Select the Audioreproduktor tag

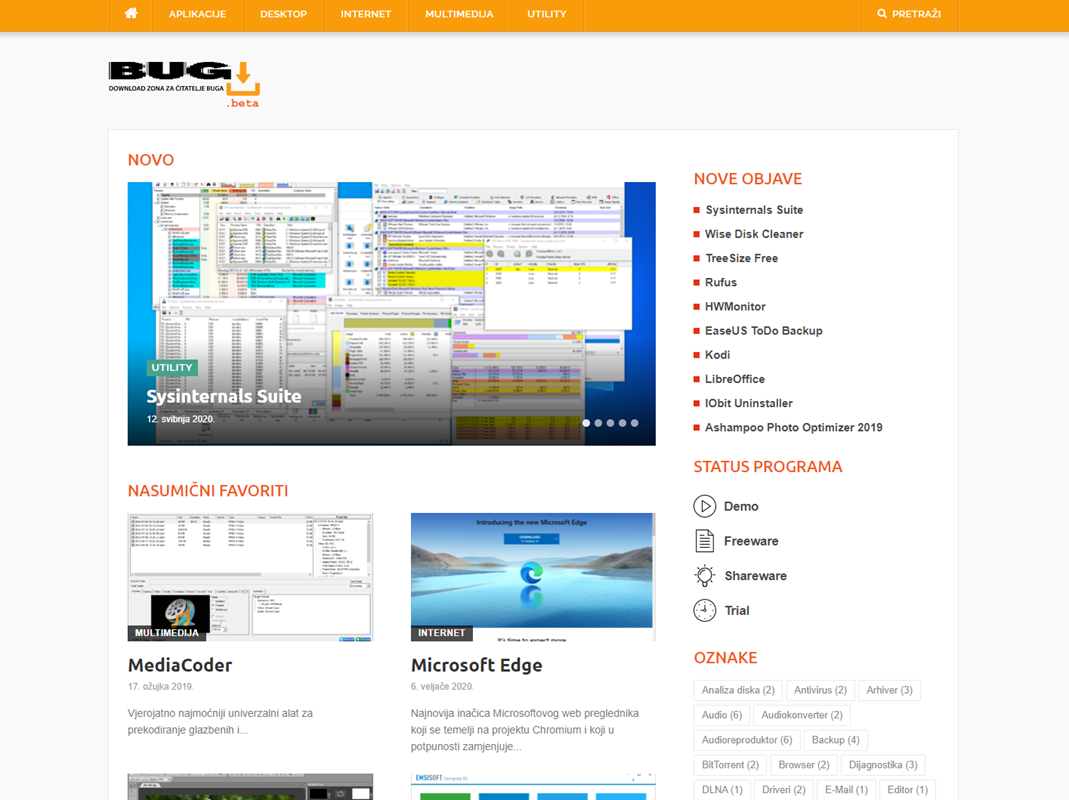click(x=747, y=740)
